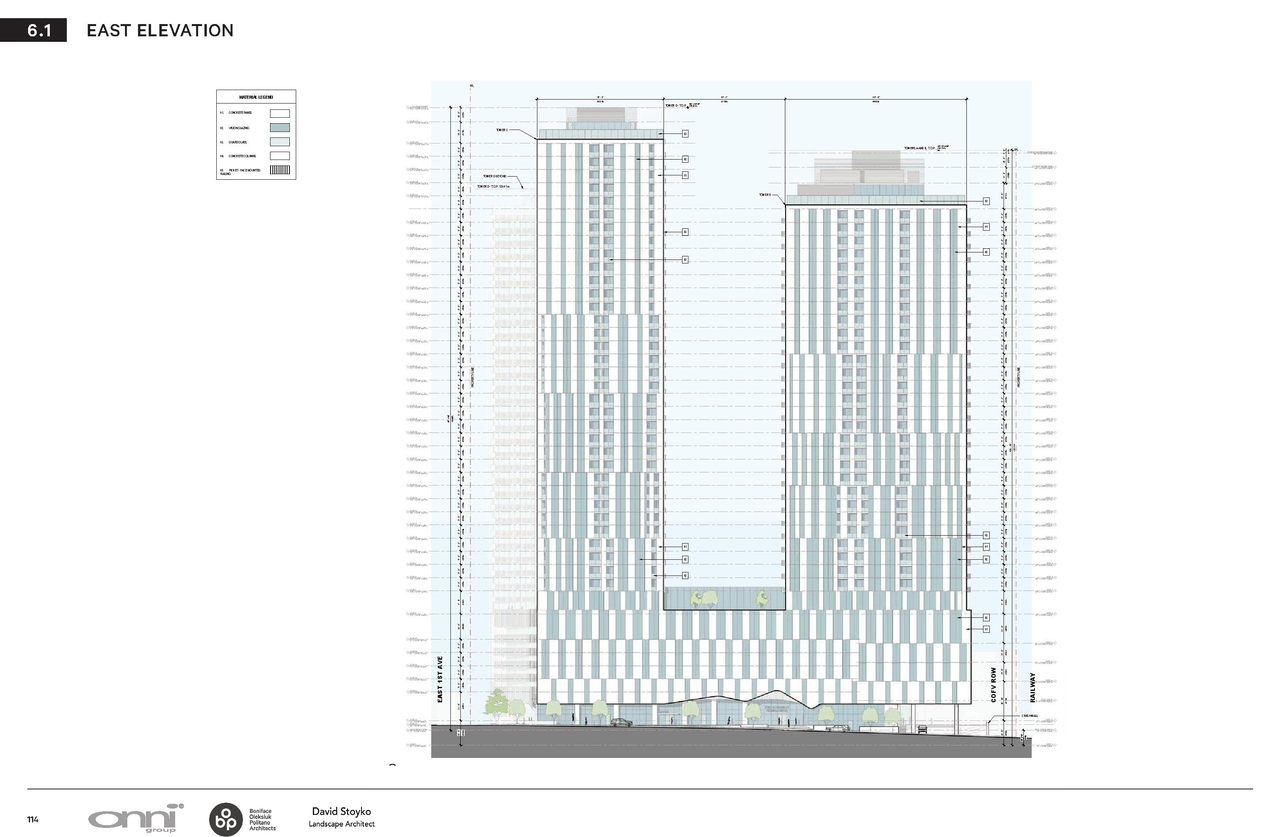Click the EAST ELEVATION heading
1280x837 pixels.
tap(160, 31)
